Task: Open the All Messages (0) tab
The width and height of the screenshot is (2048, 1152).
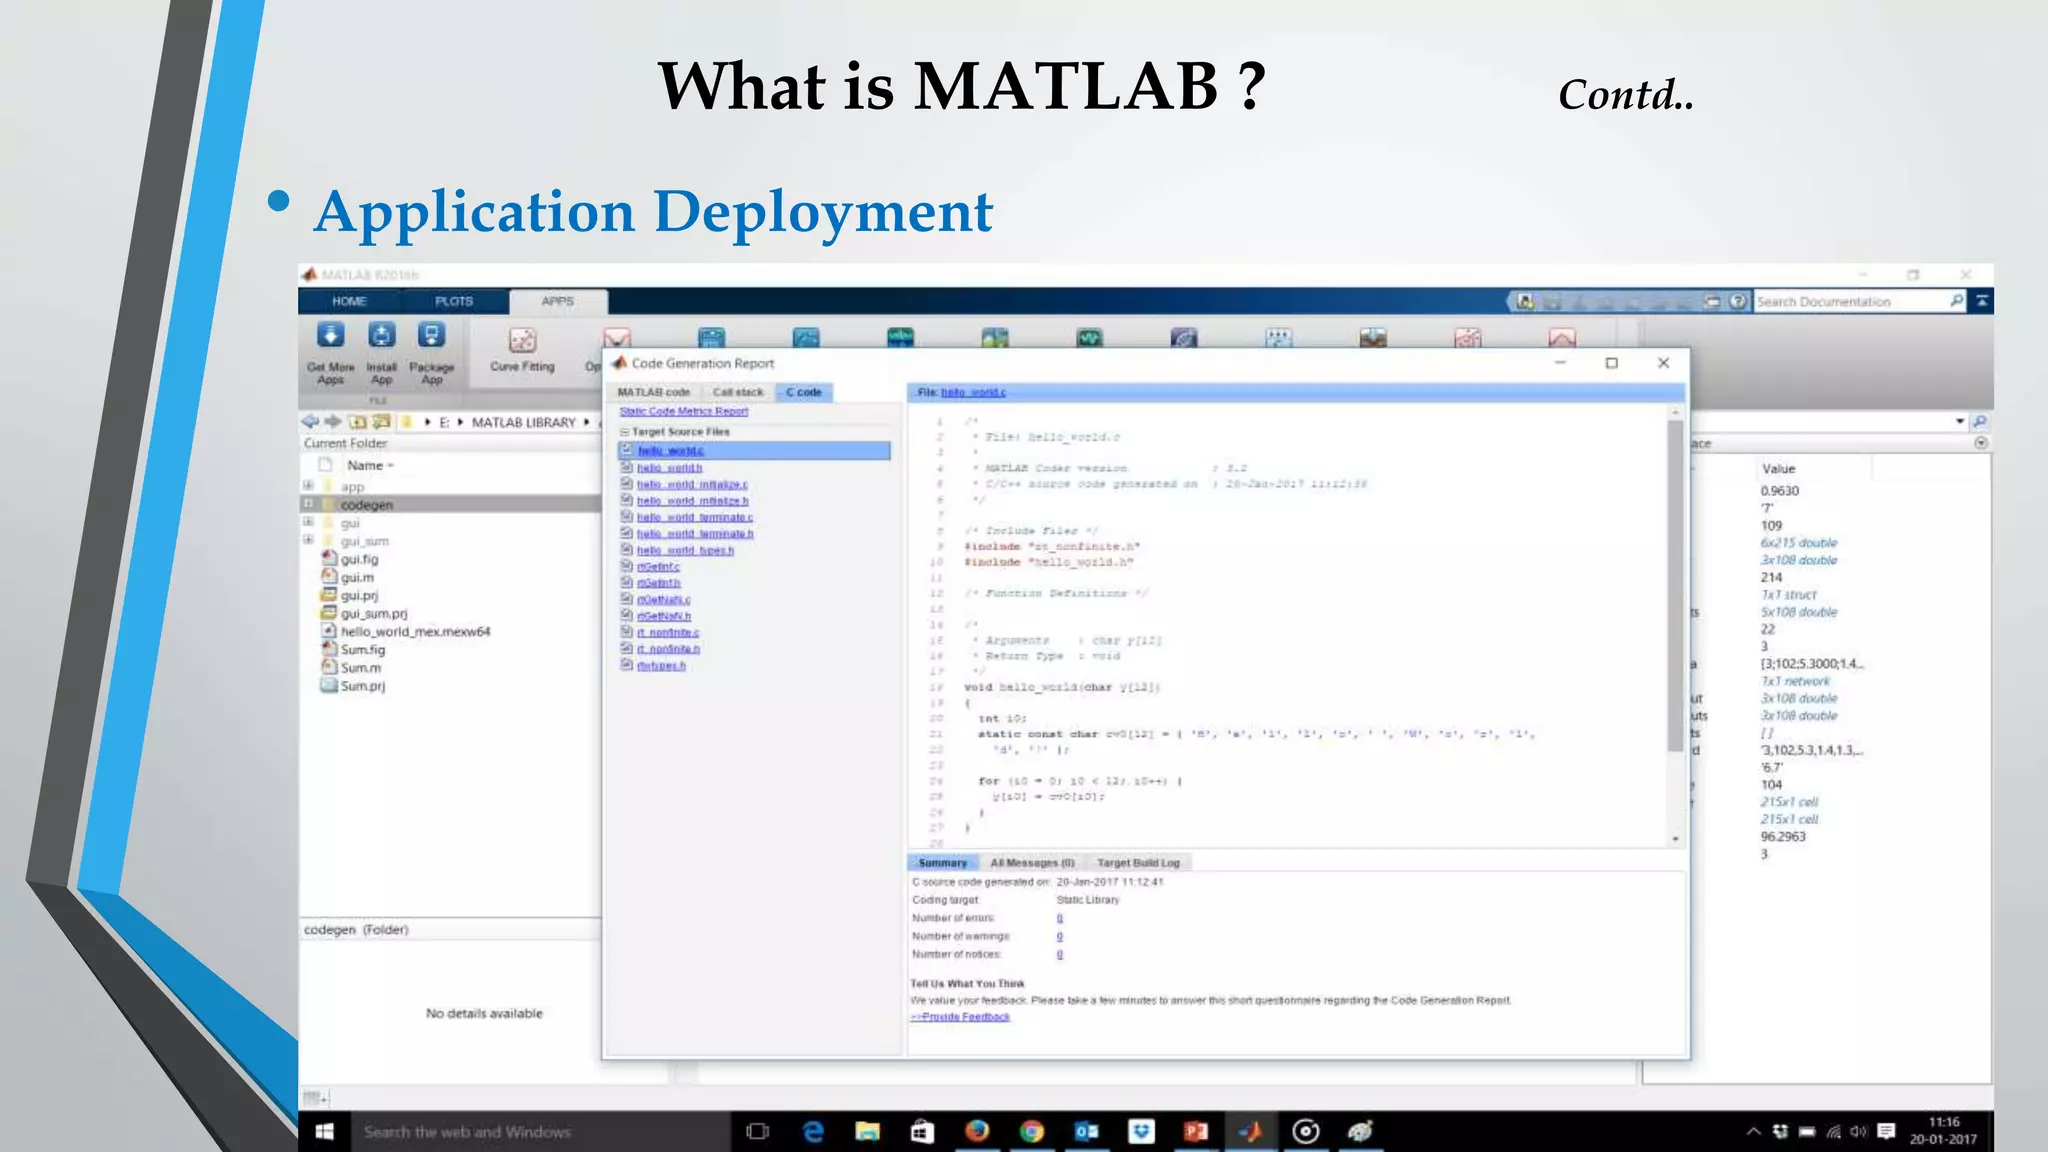Action: click(1032, 862)
